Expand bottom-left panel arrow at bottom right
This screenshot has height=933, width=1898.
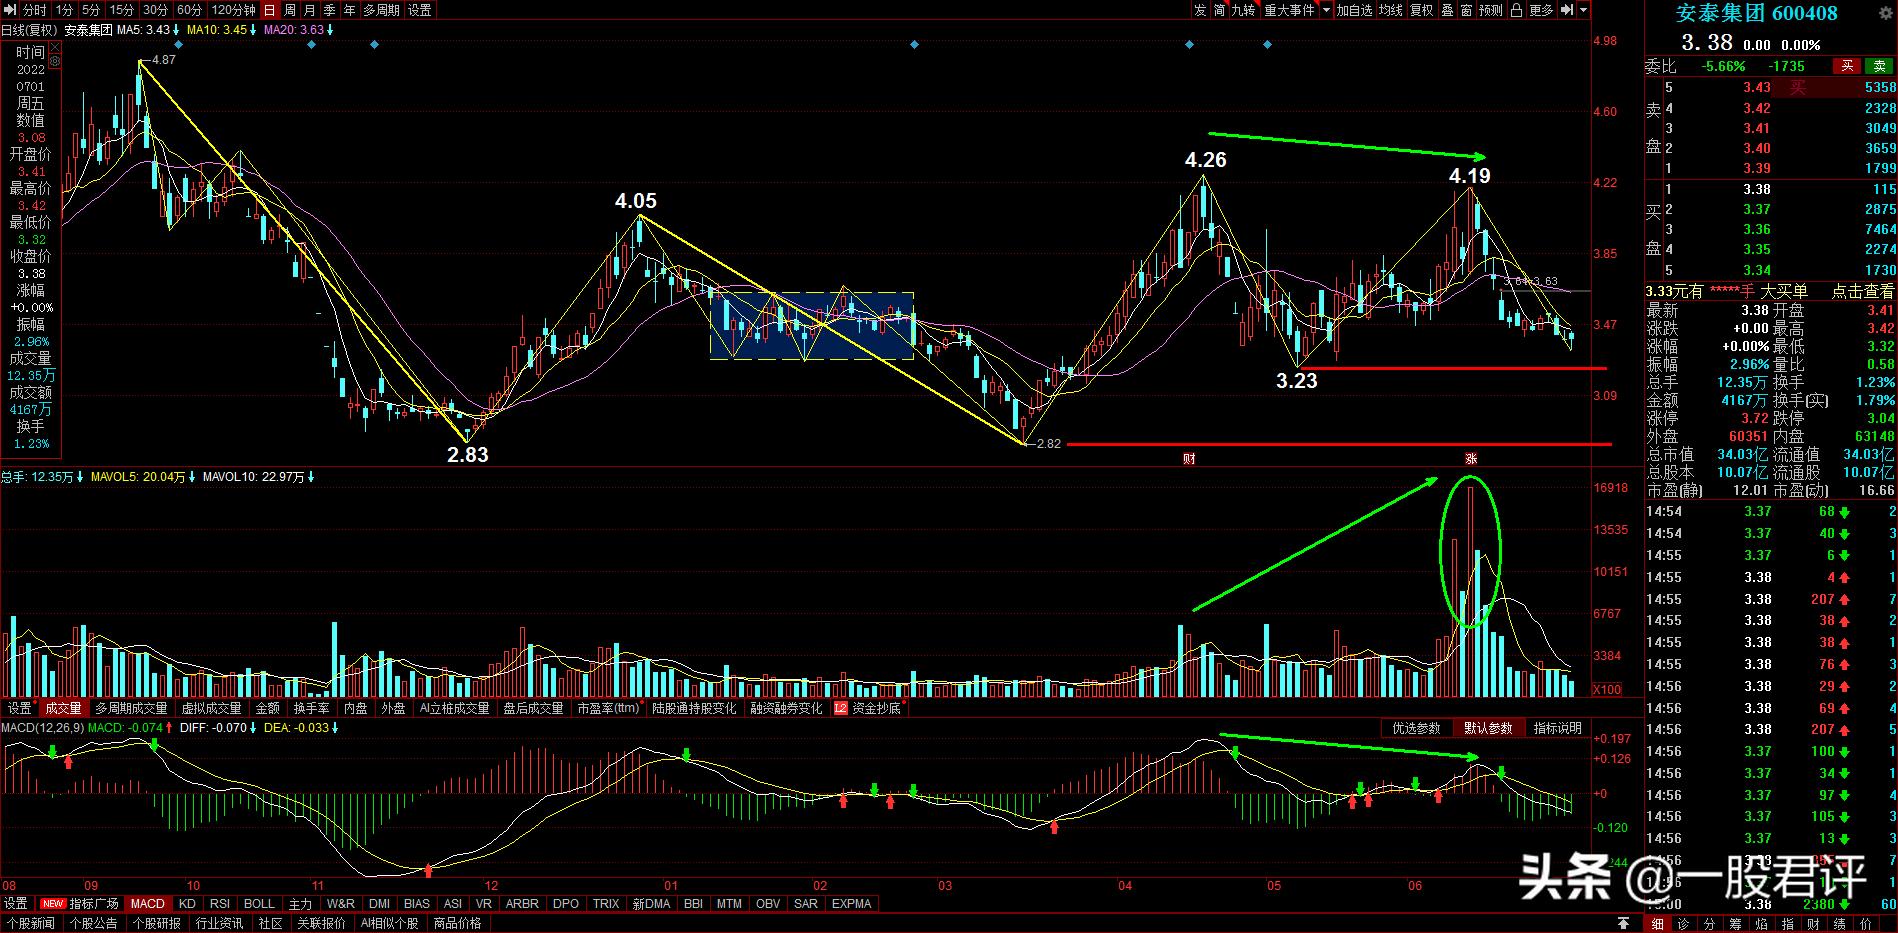[x=1625, y=923]
